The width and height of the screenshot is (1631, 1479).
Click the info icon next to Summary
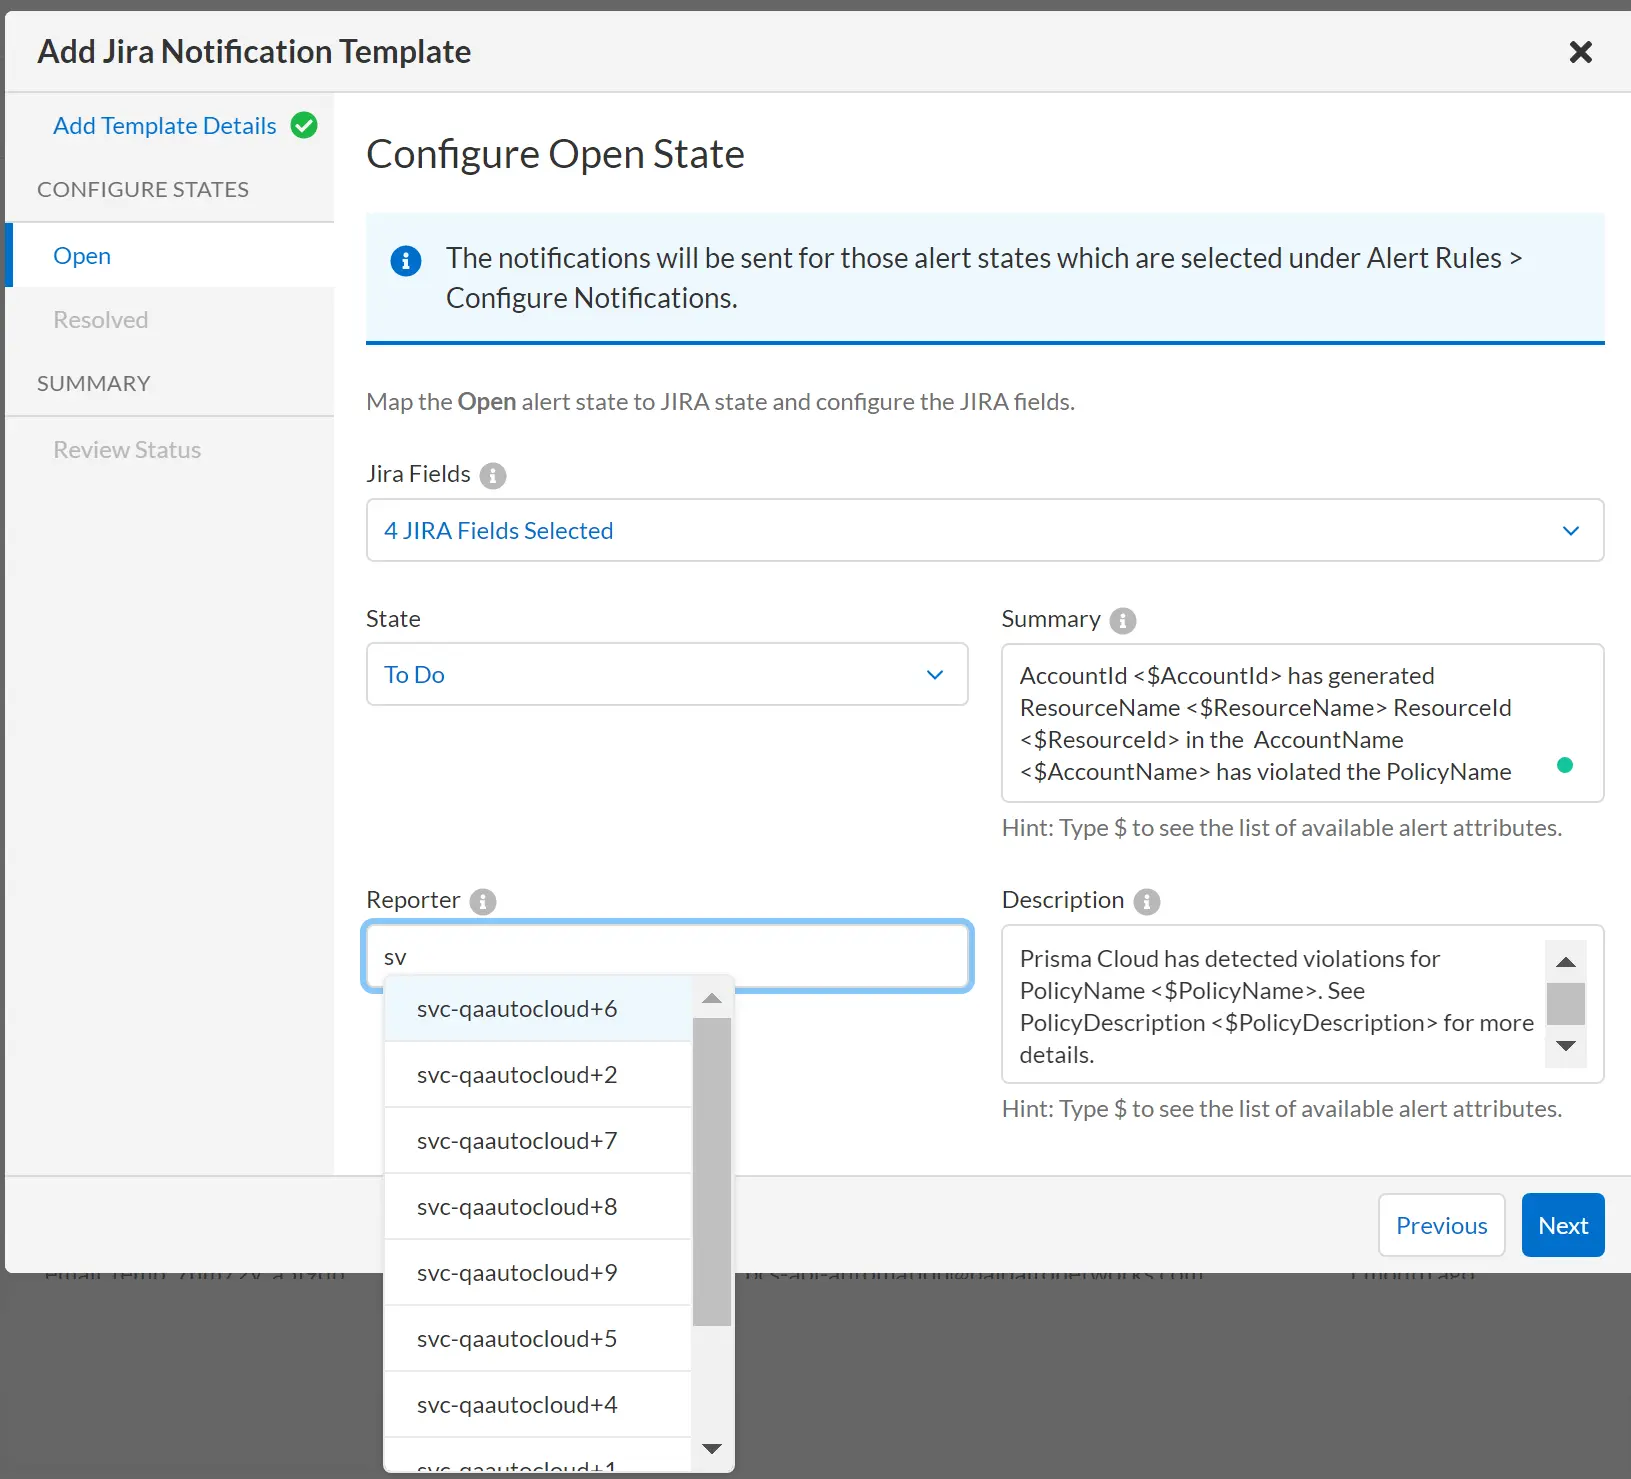pos(1123,620)
